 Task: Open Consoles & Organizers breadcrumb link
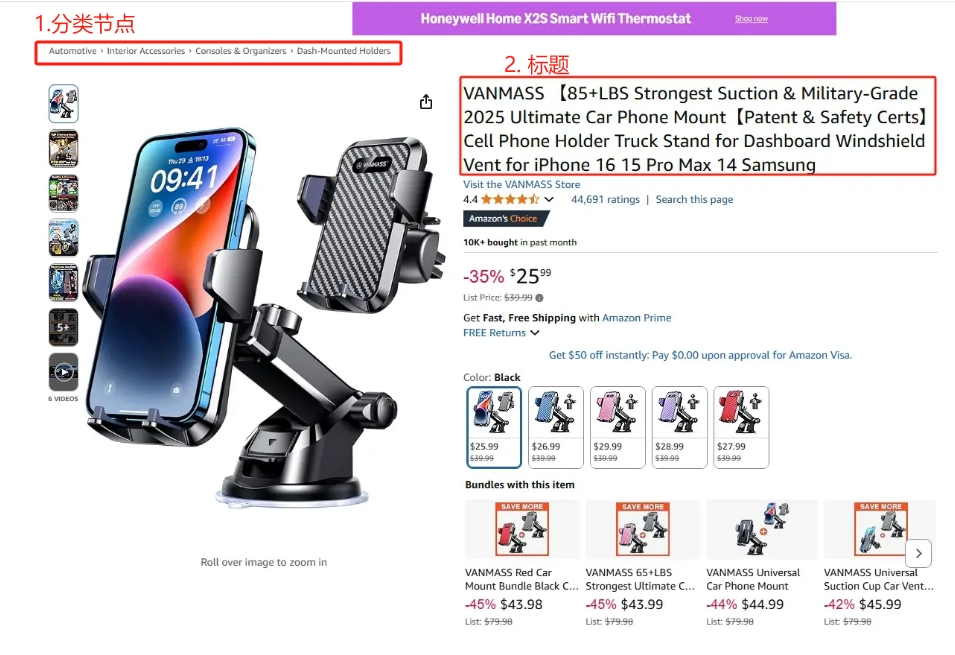pyautogui.click(x=241, y=51)
